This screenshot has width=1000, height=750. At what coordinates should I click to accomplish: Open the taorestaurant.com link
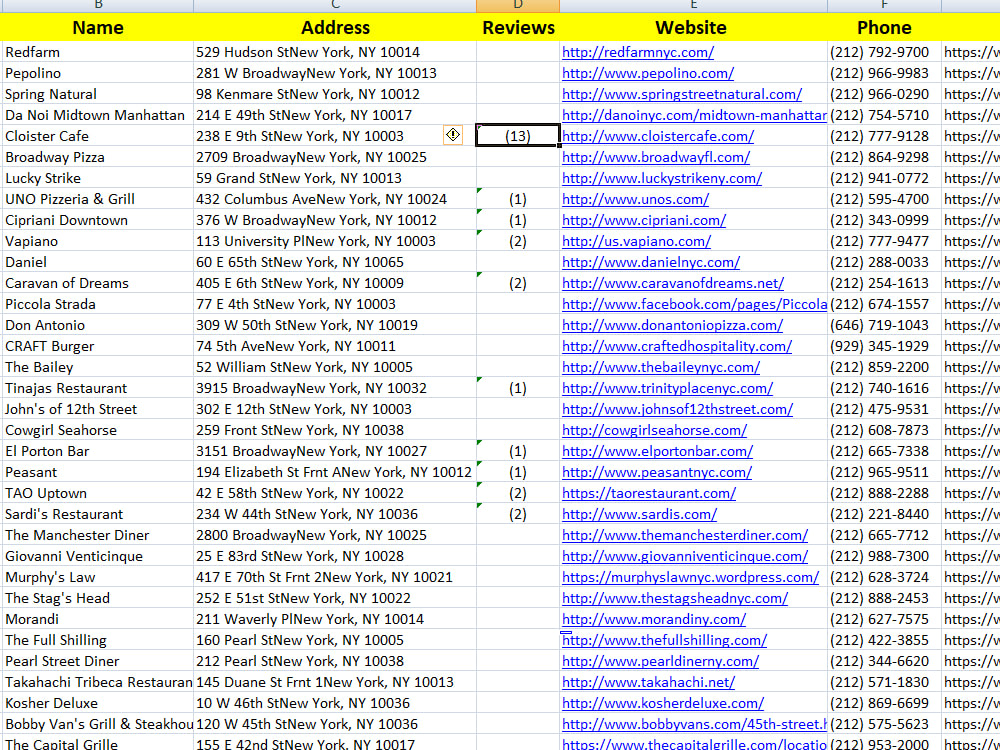(x=649, y=494)
